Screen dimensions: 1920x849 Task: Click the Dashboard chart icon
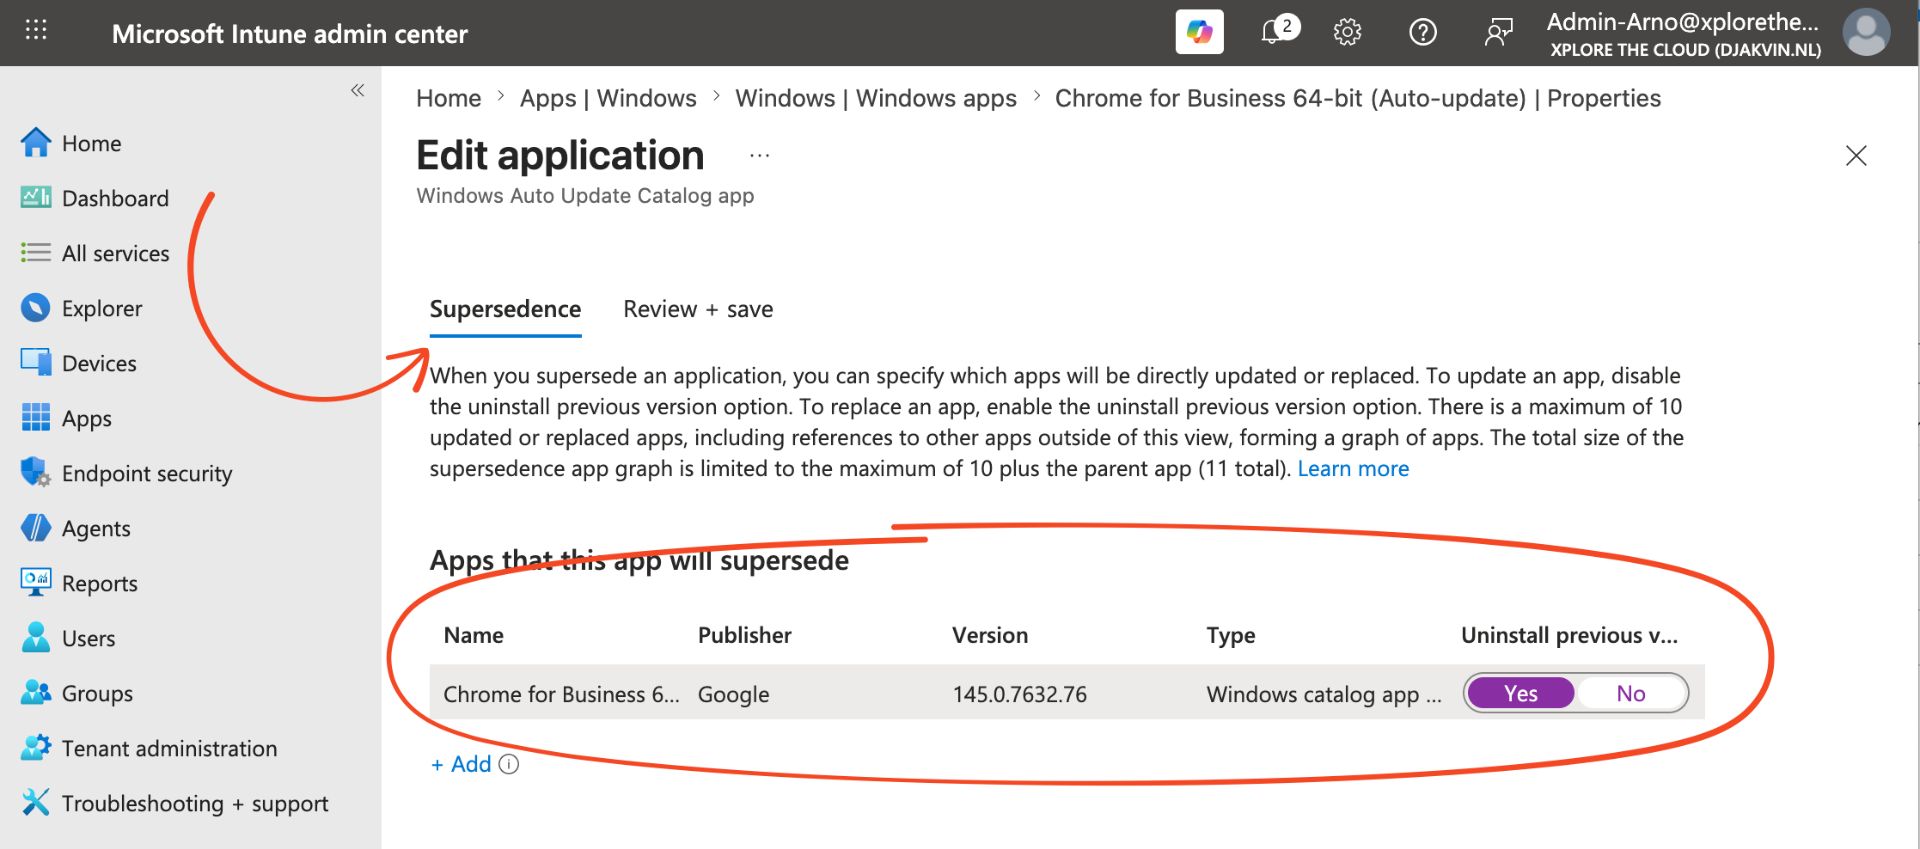point(36,198)
